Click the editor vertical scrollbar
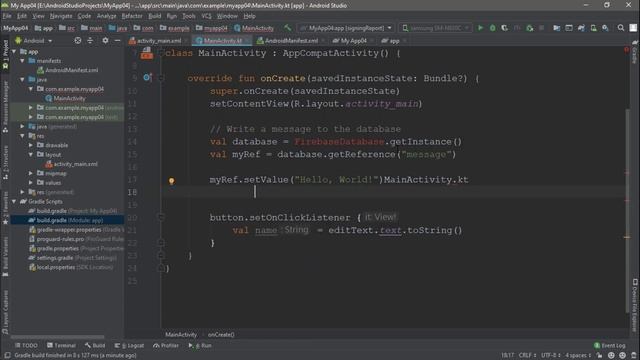 [x=627, y=211]
